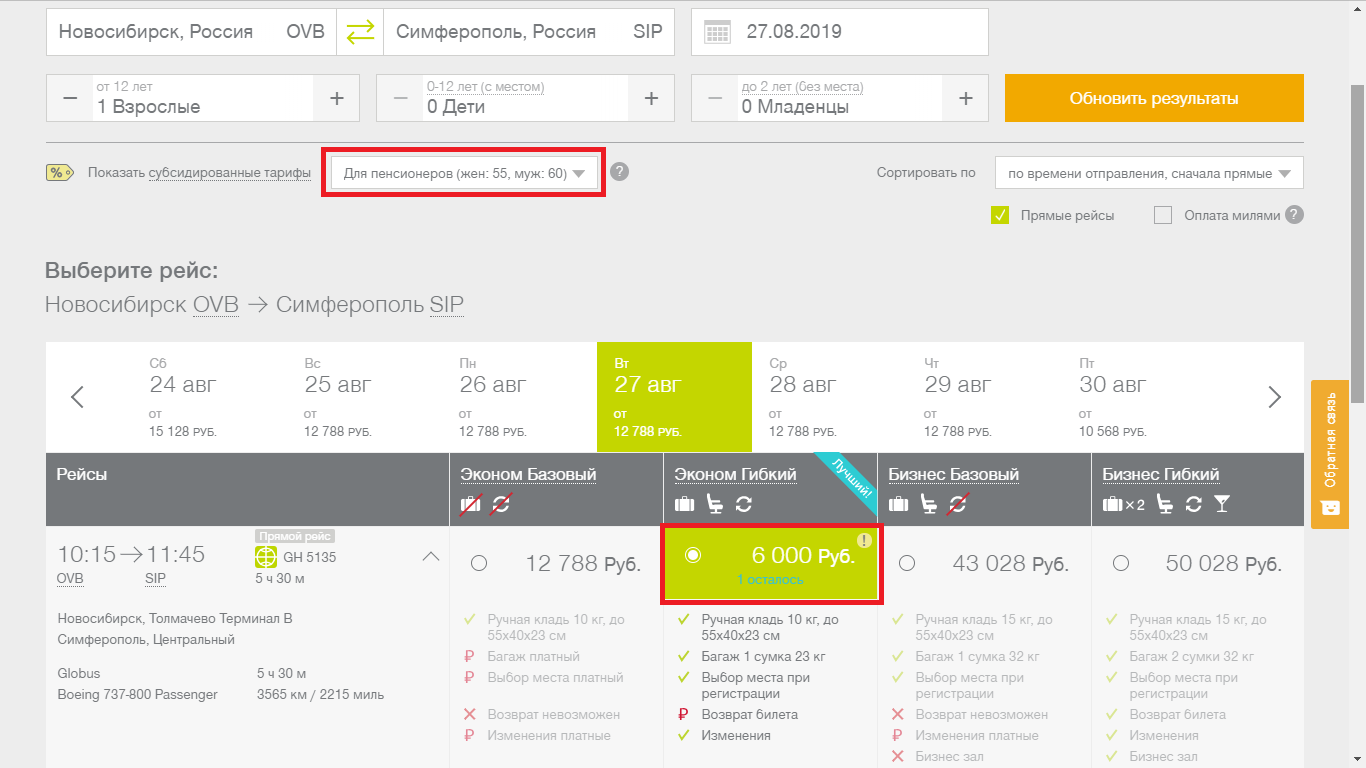Open sort by departure time dropdown
Image resolution: width=1366 pixels, height=768 pixels.
point(1149,173)
